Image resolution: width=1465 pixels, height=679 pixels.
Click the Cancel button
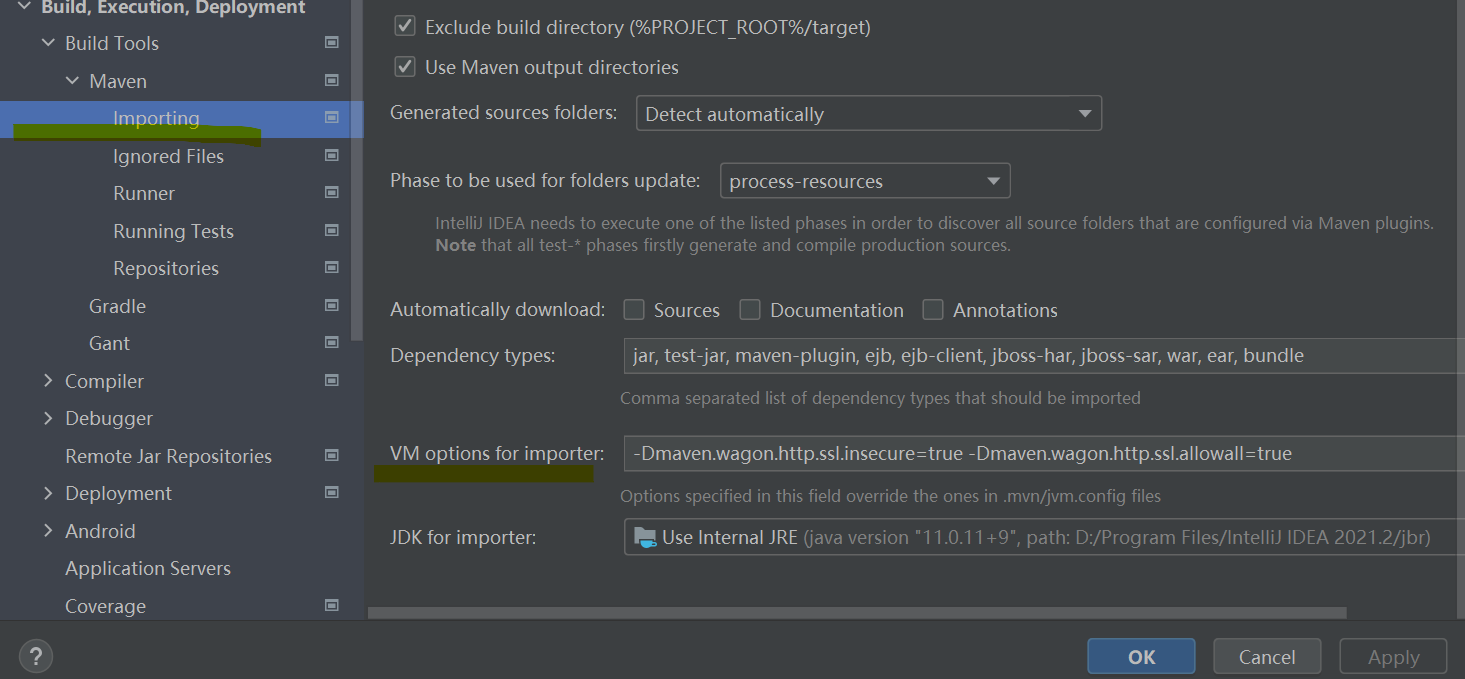1267,657
